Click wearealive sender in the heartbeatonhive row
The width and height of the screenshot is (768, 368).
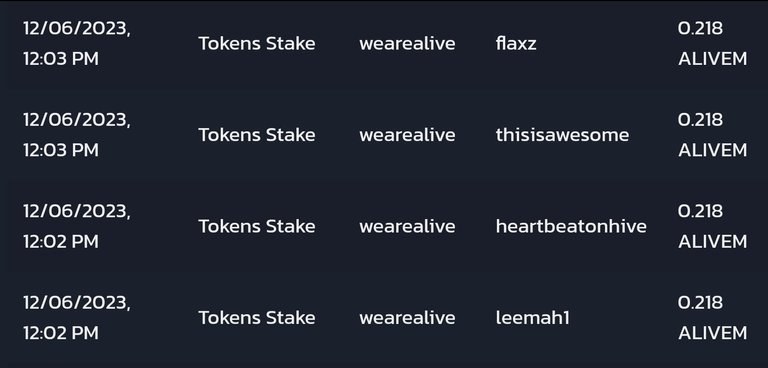[x=408, y=226]
